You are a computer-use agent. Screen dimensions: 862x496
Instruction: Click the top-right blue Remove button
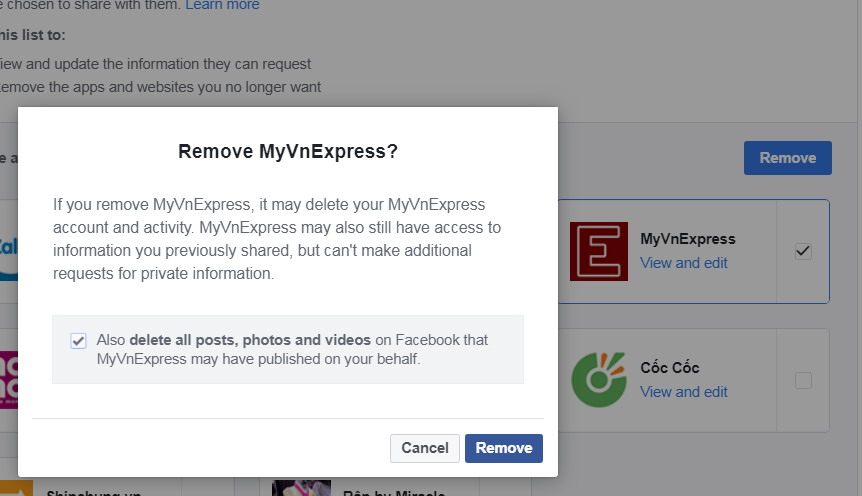787,158
